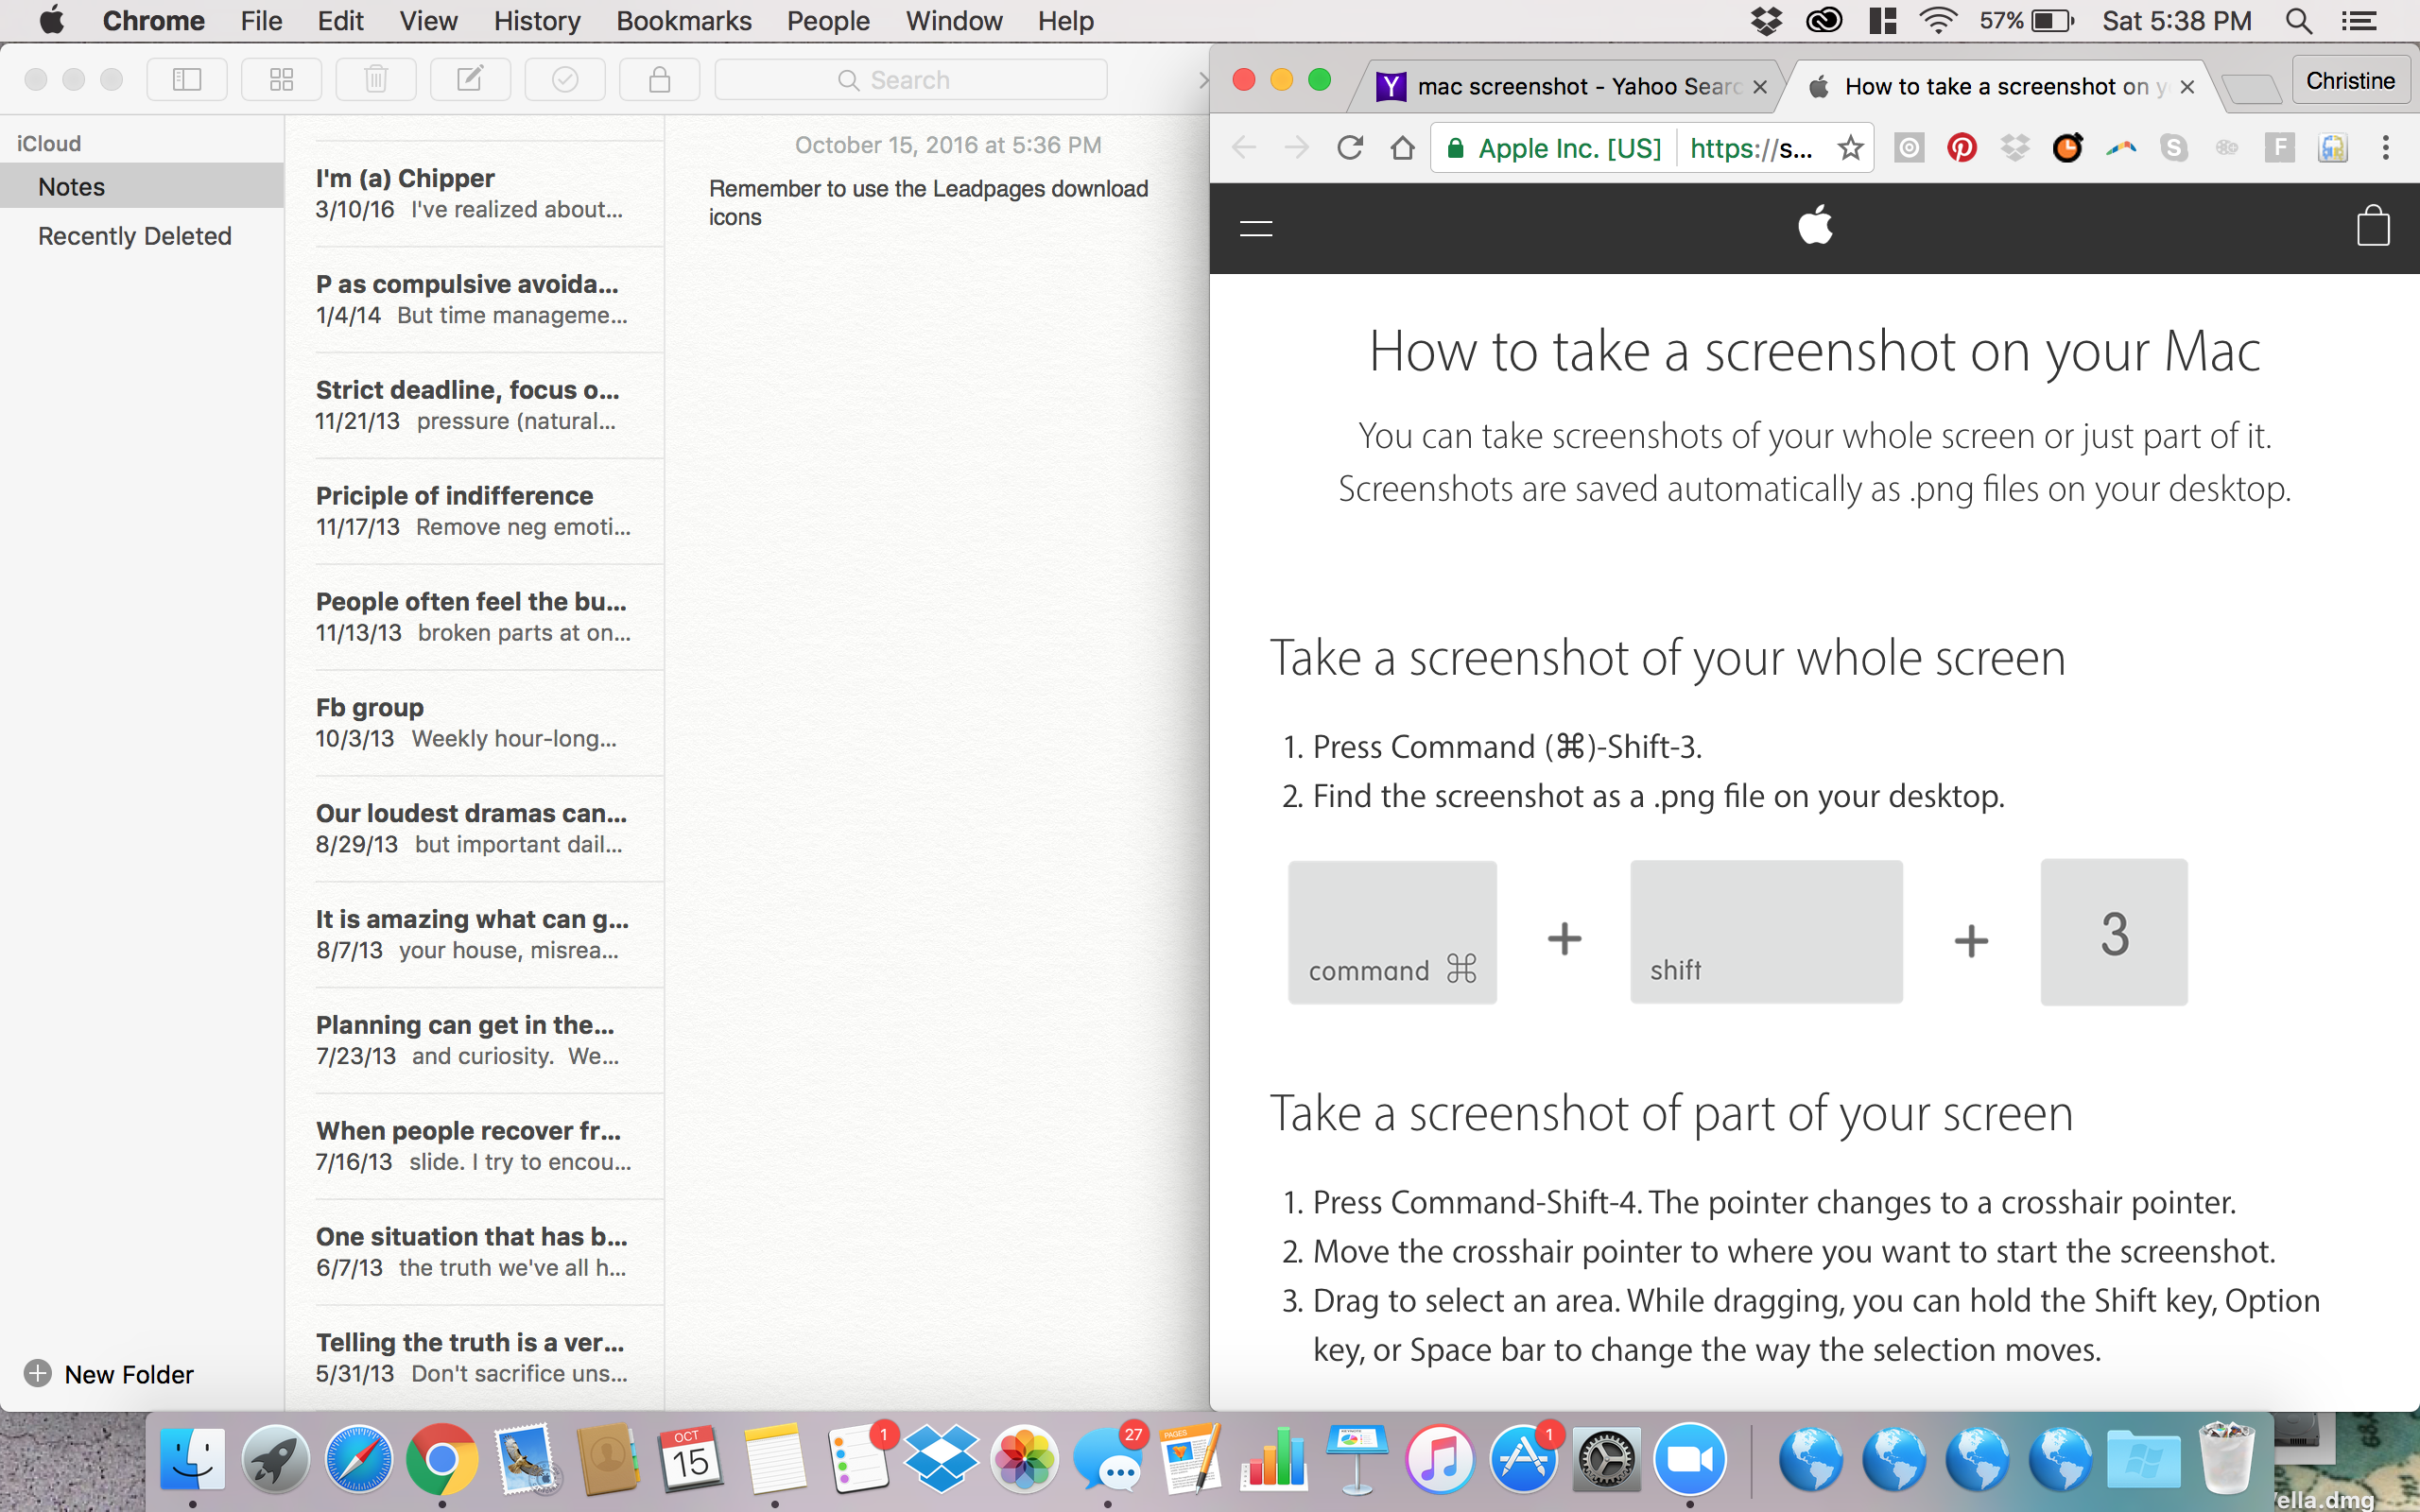Open a new Chrome tab
Image resolution: width=2420 pixels, height=1512 pixels.
(x=2250, y=89)
